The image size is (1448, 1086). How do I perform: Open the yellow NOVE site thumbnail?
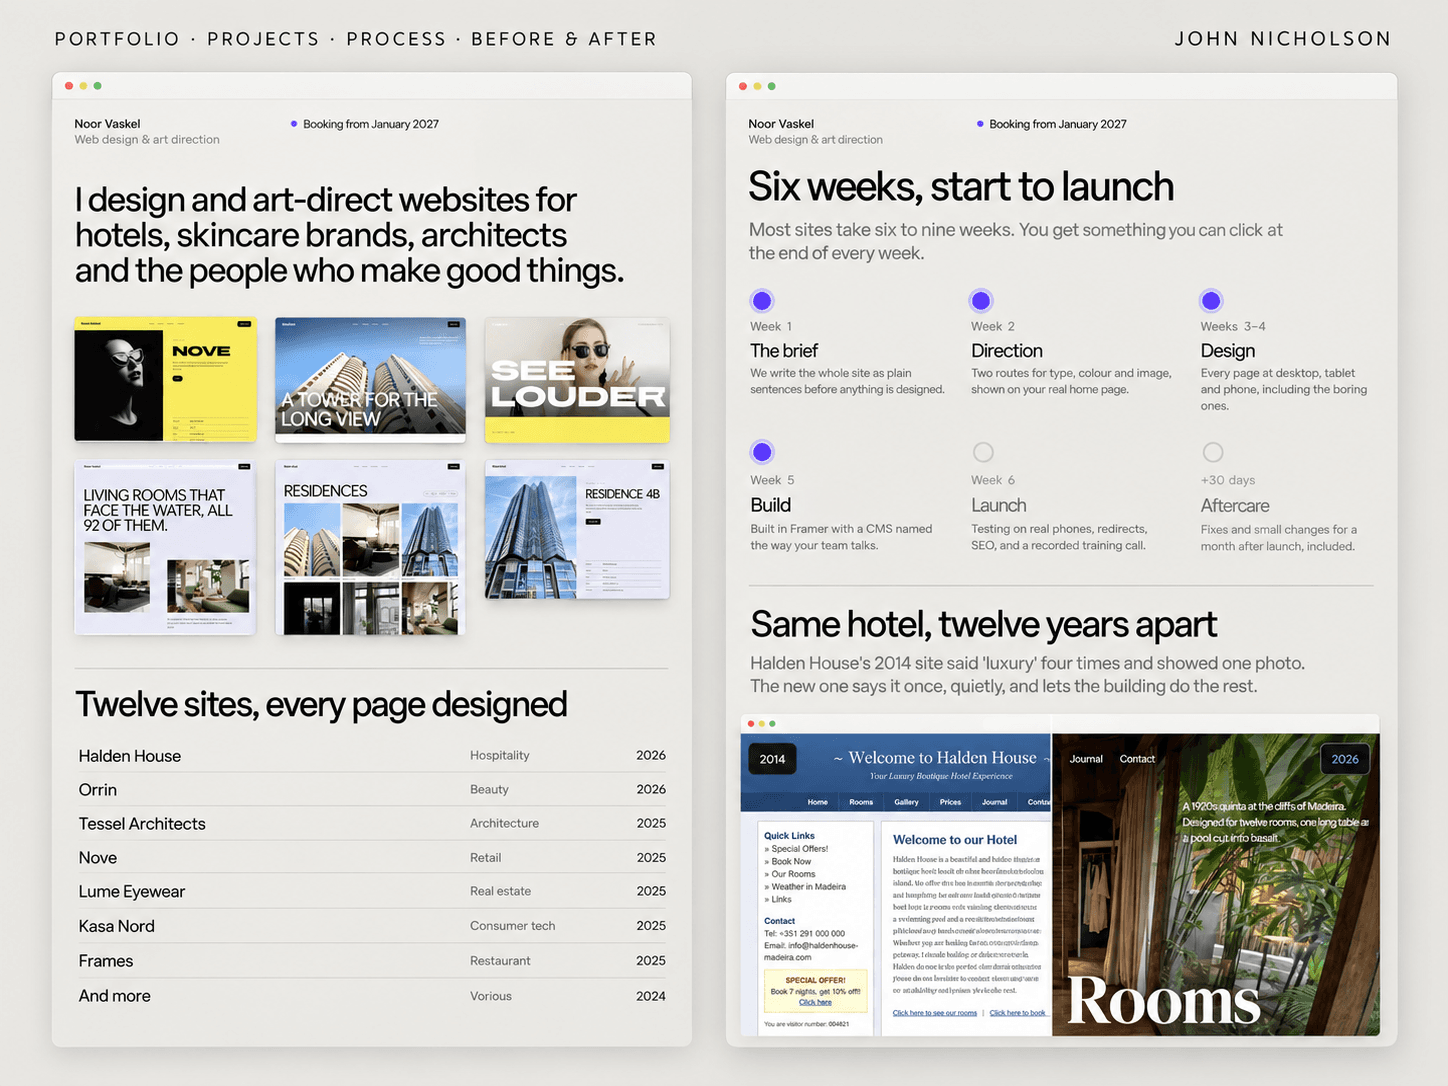166,379
